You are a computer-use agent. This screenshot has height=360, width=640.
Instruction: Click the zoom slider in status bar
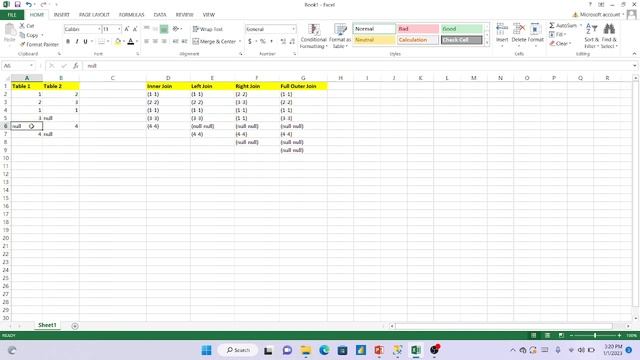click(595, 335)
